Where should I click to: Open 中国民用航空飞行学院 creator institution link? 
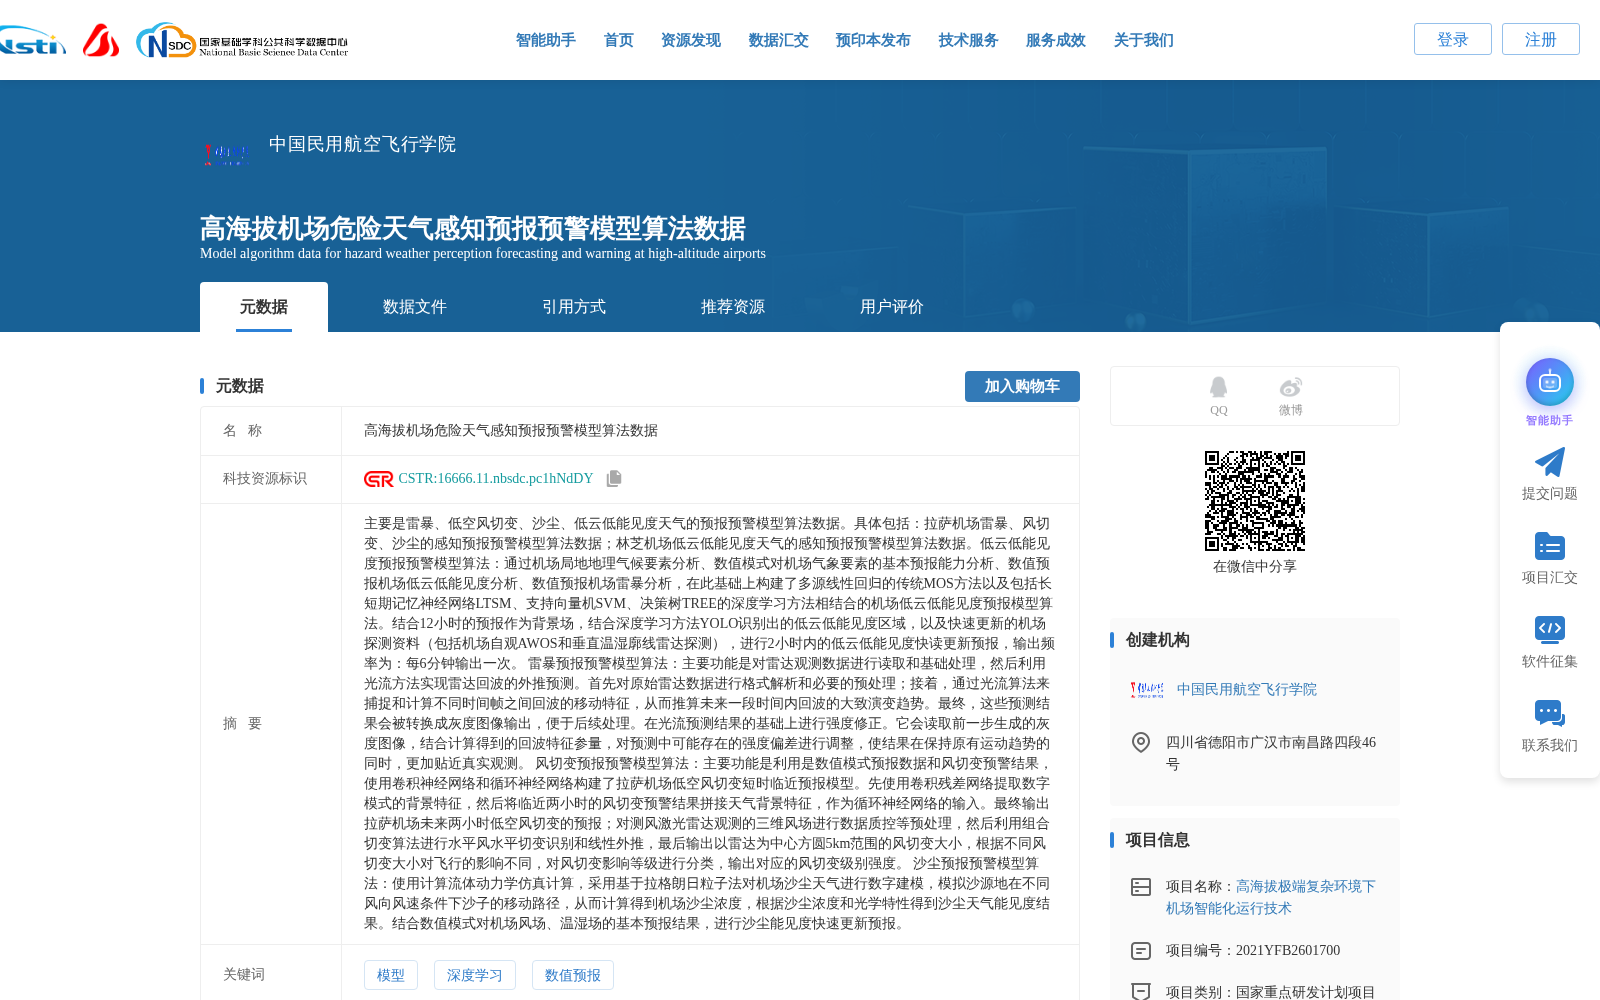pyautogui.click(x=1247, y=689)
